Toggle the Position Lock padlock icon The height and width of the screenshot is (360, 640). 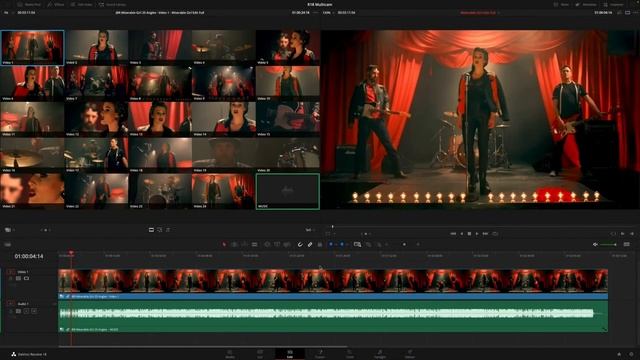tap(320, 244)
